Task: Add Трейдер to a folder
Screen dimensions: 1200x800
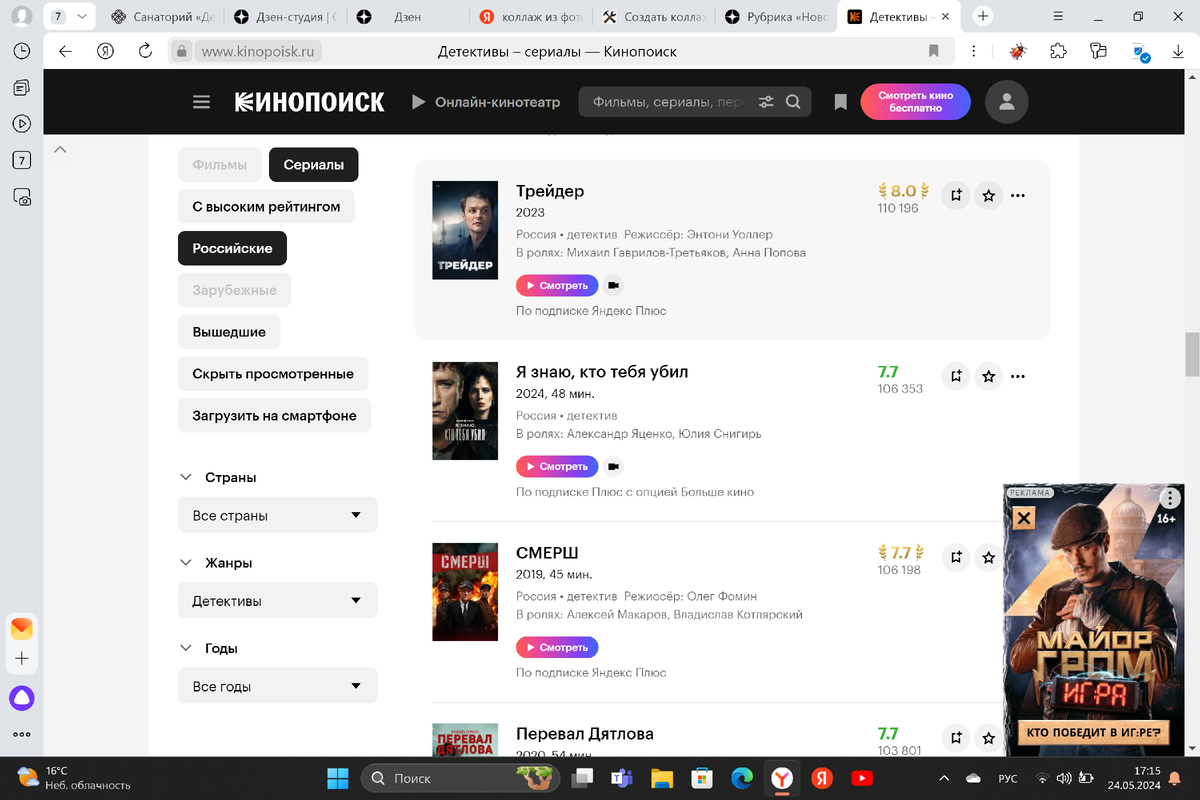Action: [x=956, y=195]
